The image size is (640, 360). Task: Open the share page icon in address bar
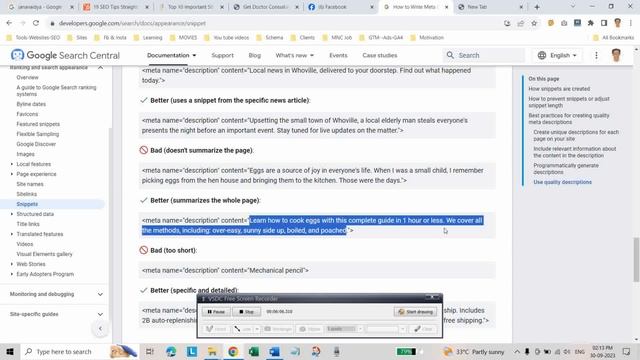point(520,23)
